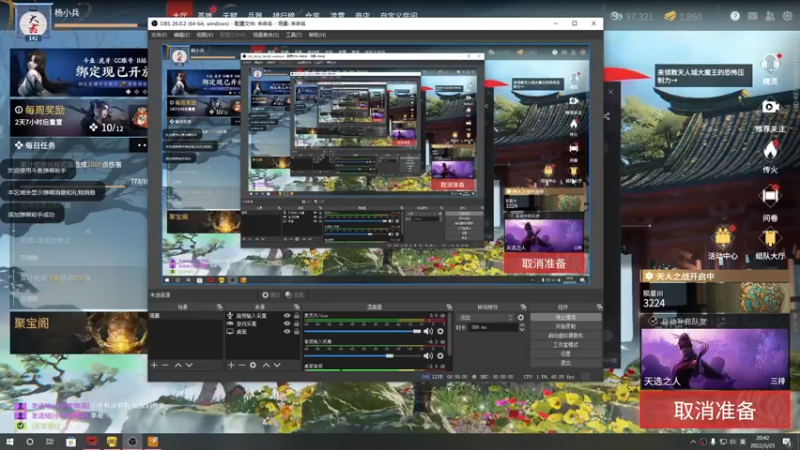
Task: Click the transition duration stepper arrows
Action: [521, 328]
